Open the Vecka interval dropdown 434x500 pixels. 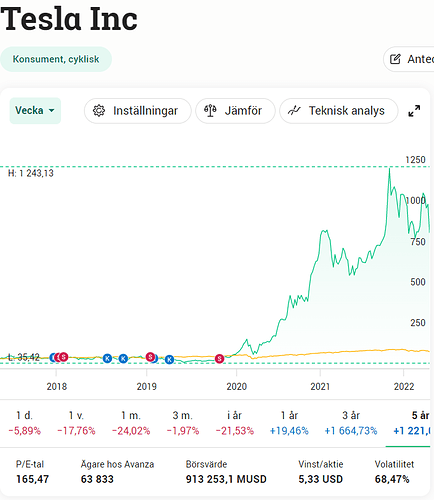coord(35,111)
